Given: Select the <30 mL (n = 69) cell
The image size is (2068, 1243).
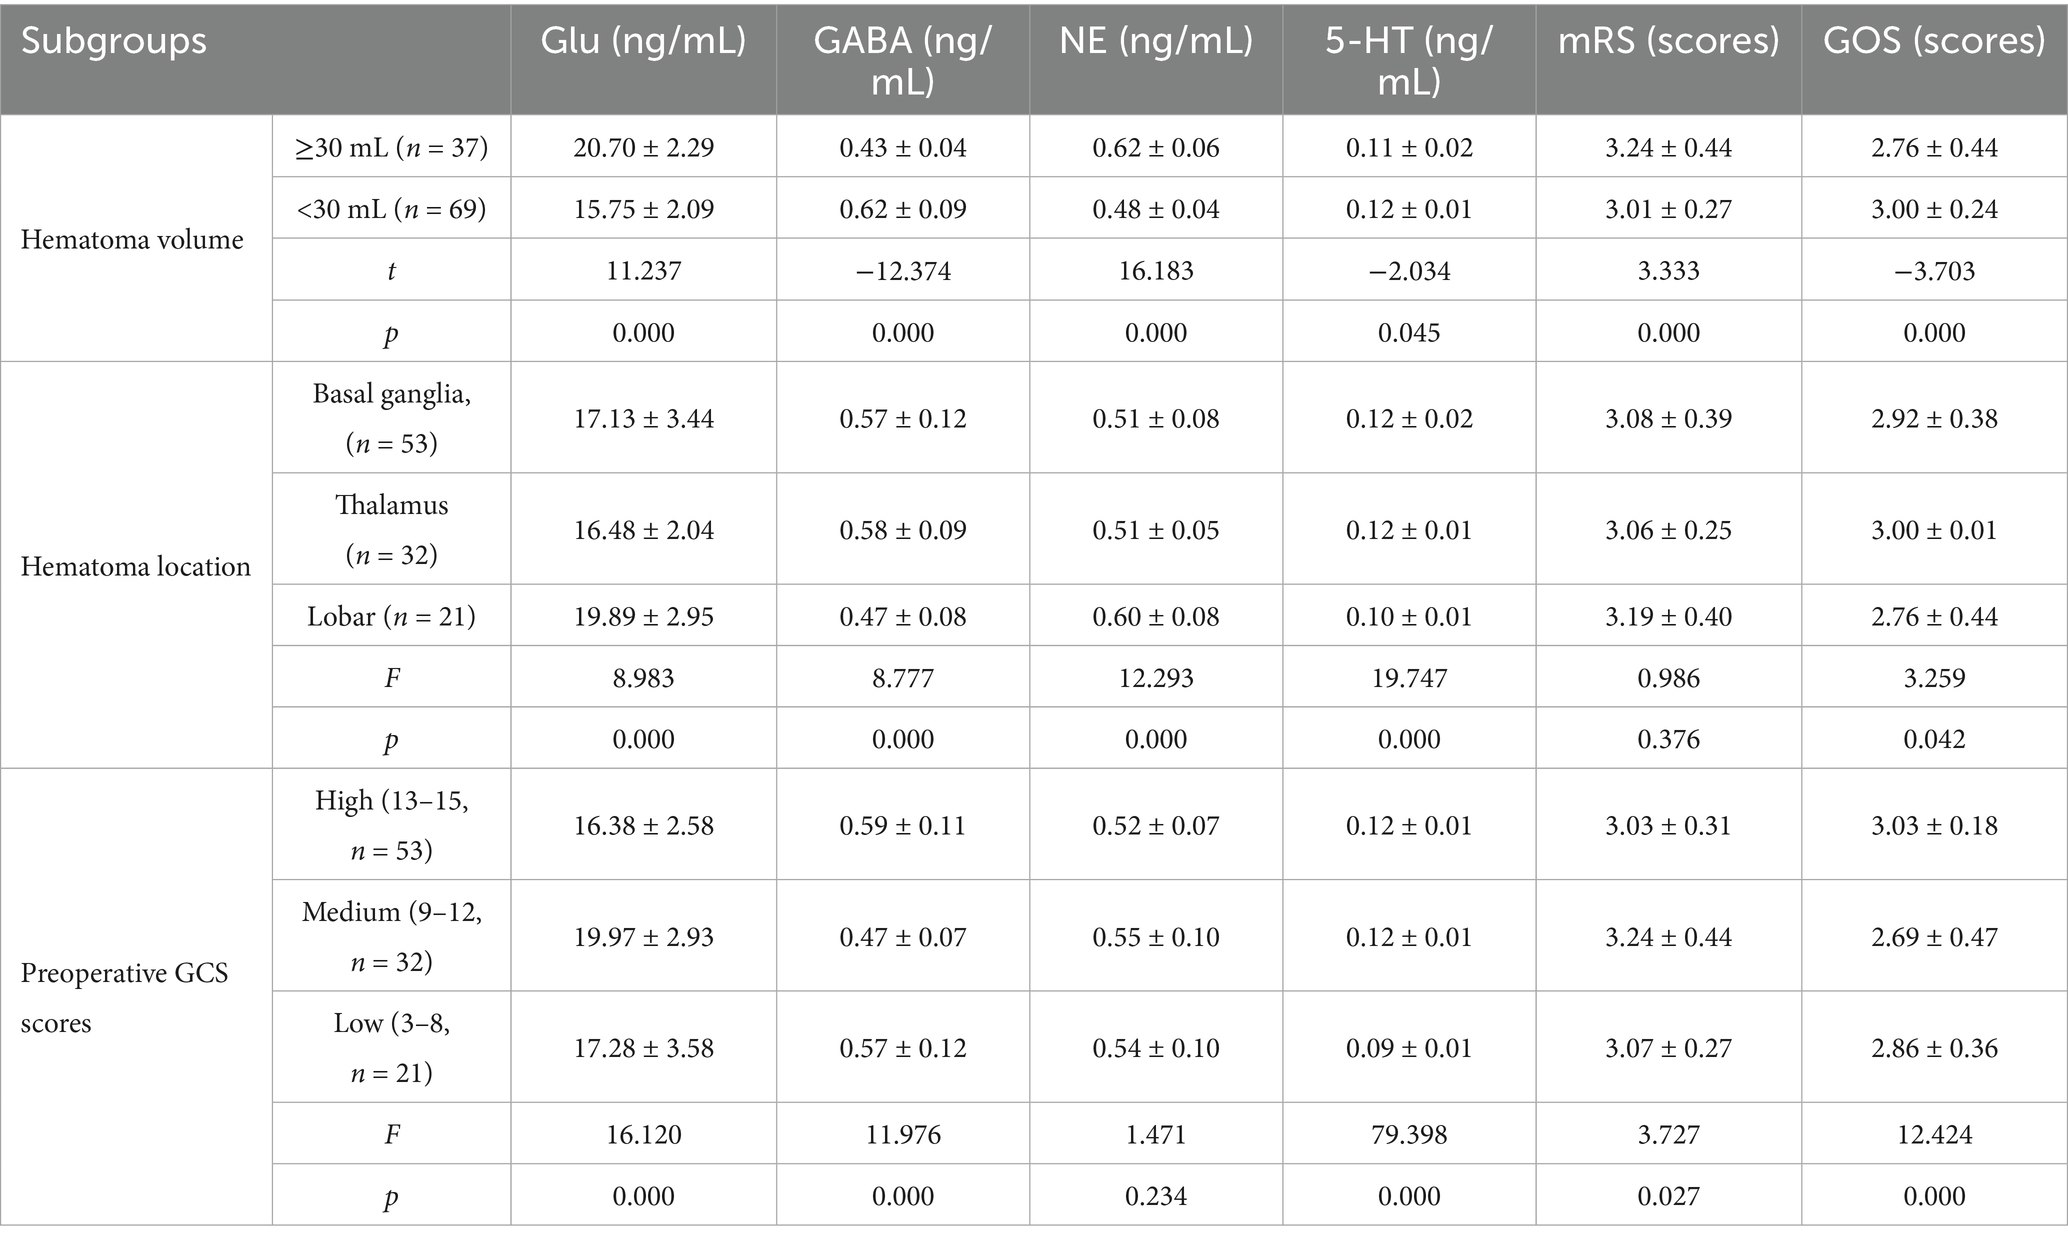Looking at the screenshot, I should (391, 209).
